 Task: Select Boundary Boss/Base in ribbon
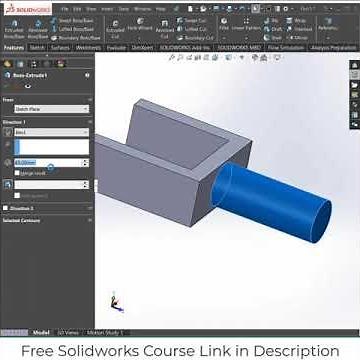[75, 38]
